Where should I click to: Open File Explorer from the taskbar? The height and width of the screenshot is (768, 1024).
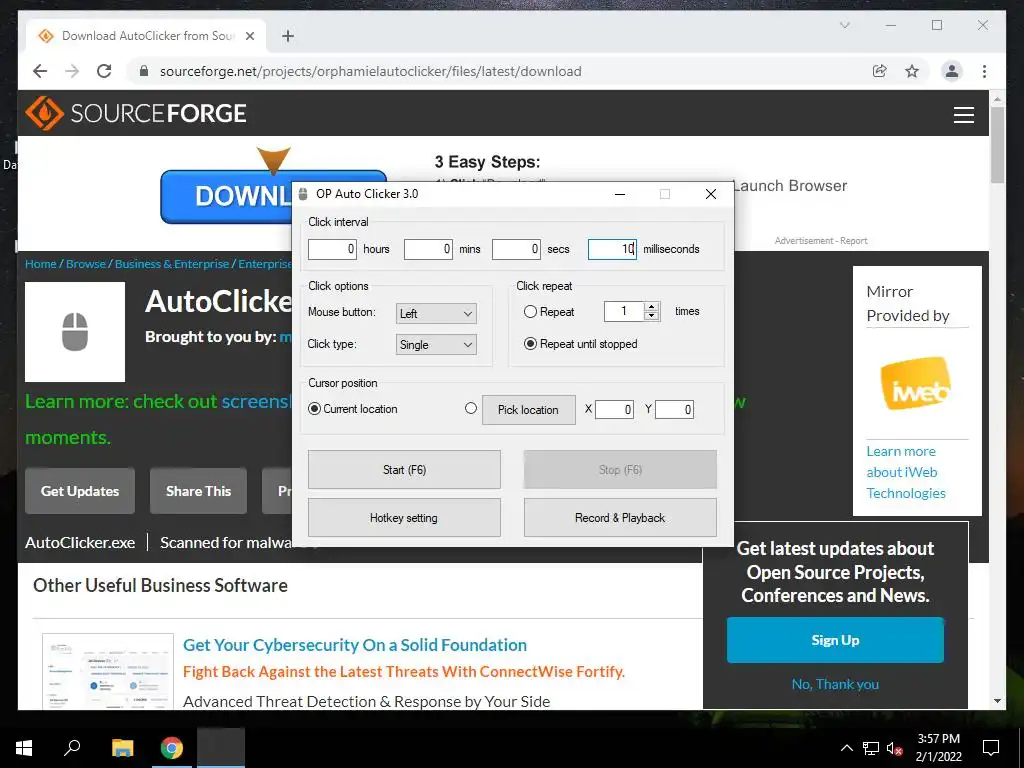[x=122, y=748]
